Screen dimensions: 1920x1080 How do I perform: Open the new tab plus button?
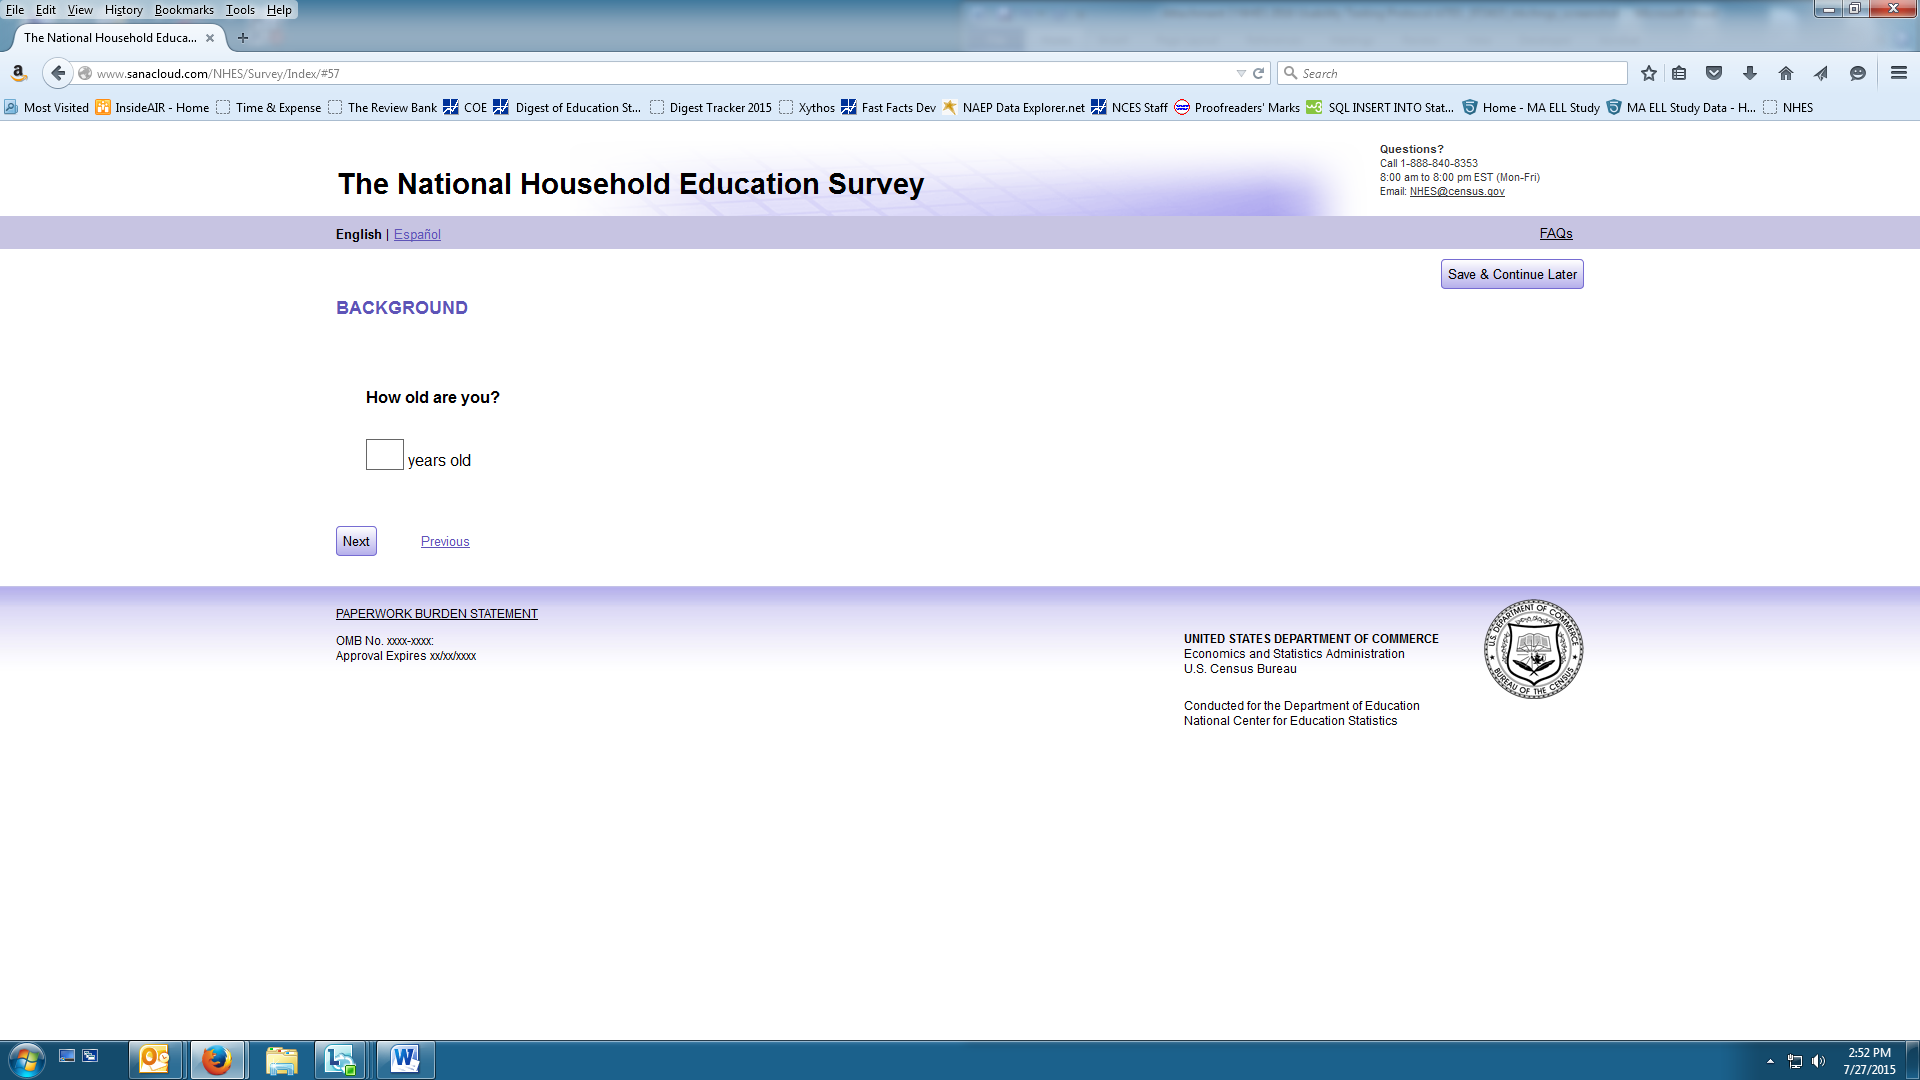point(243,38)
